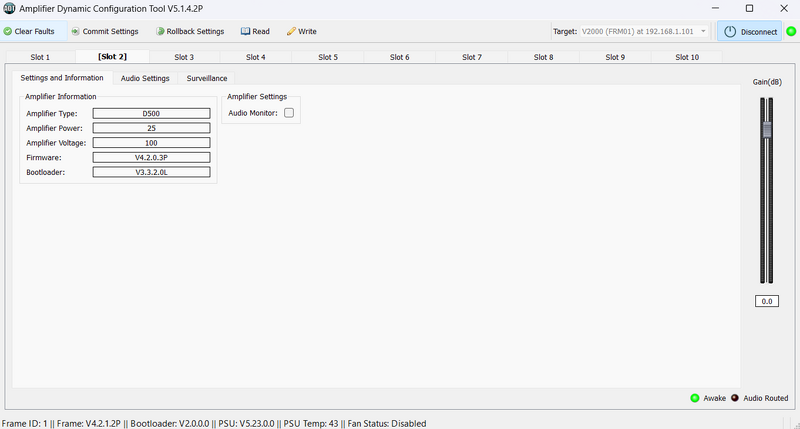
Task: Click the Audio Routed status label
Action: tap(765, 398)
